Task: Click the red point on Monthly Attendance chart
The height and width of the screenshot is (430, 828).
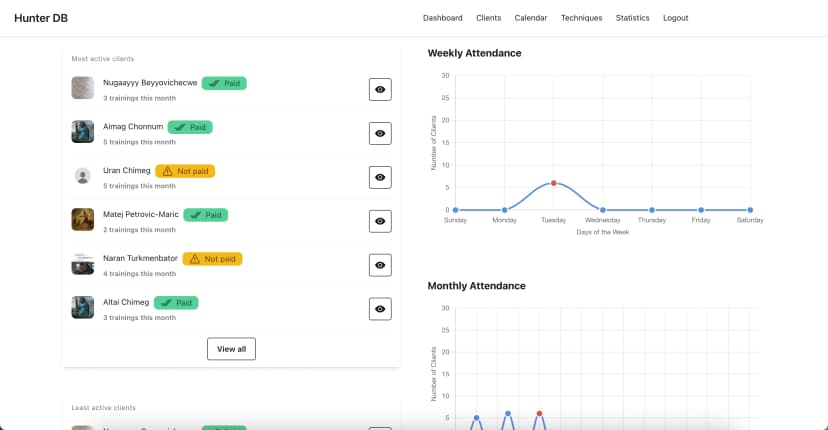Action: click(x=539, y=414)
